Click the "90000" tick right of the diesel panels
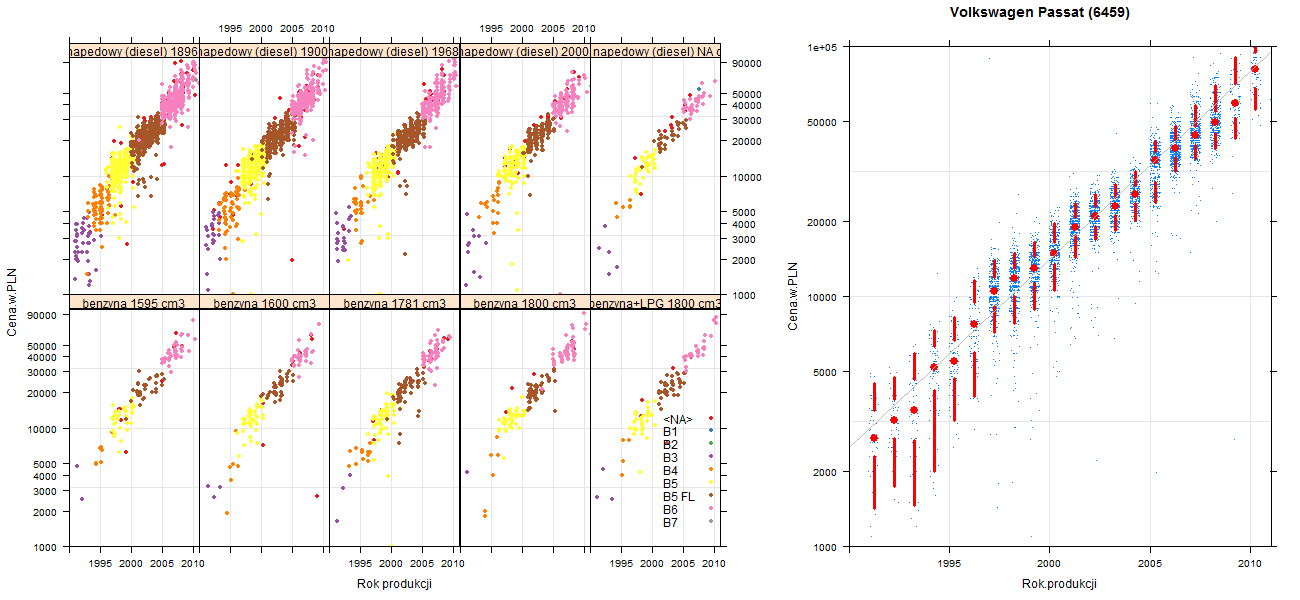The width and height of the screenshot is (1300, 600). click(748, 64)
